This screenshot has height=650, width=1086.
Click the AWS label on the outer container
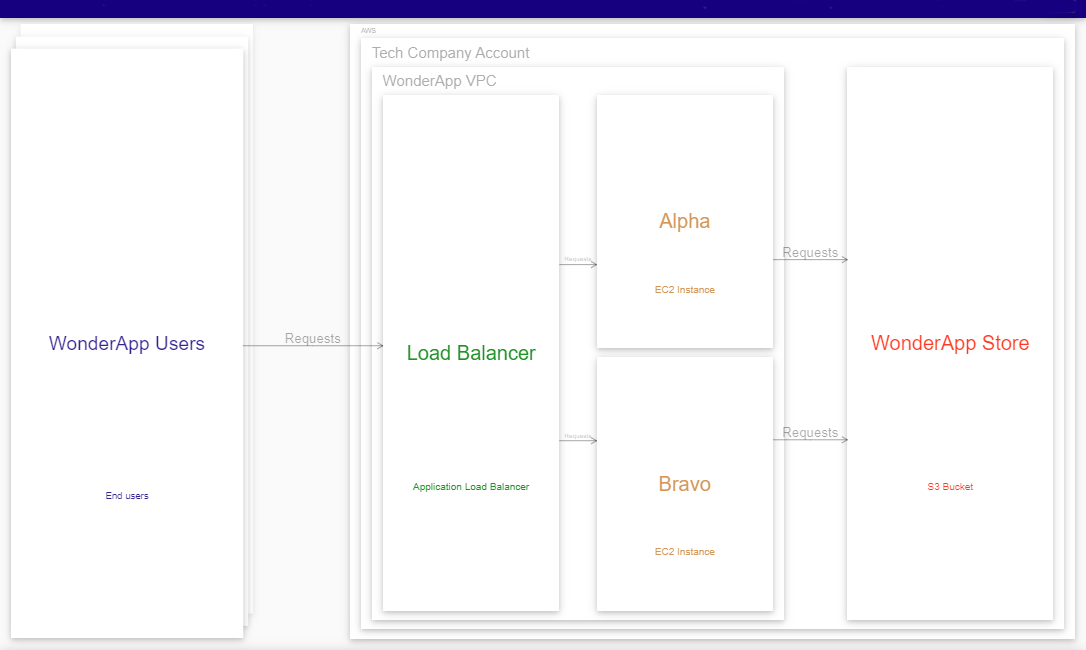click(x=369, y=30)
